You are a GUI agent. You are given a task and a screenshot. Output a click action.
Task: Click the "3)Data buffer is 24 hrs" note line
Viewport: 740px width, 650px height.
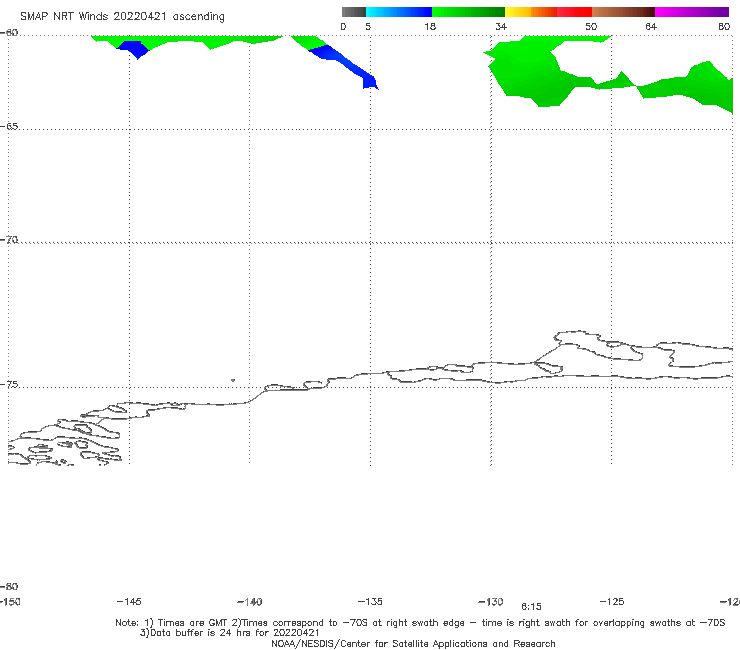pos(229,633)
